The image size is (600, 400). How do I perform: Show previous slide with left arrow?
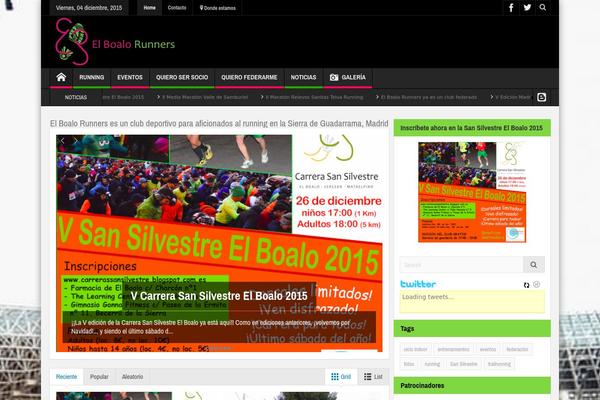pyautogui.click(x=62, y=141)
